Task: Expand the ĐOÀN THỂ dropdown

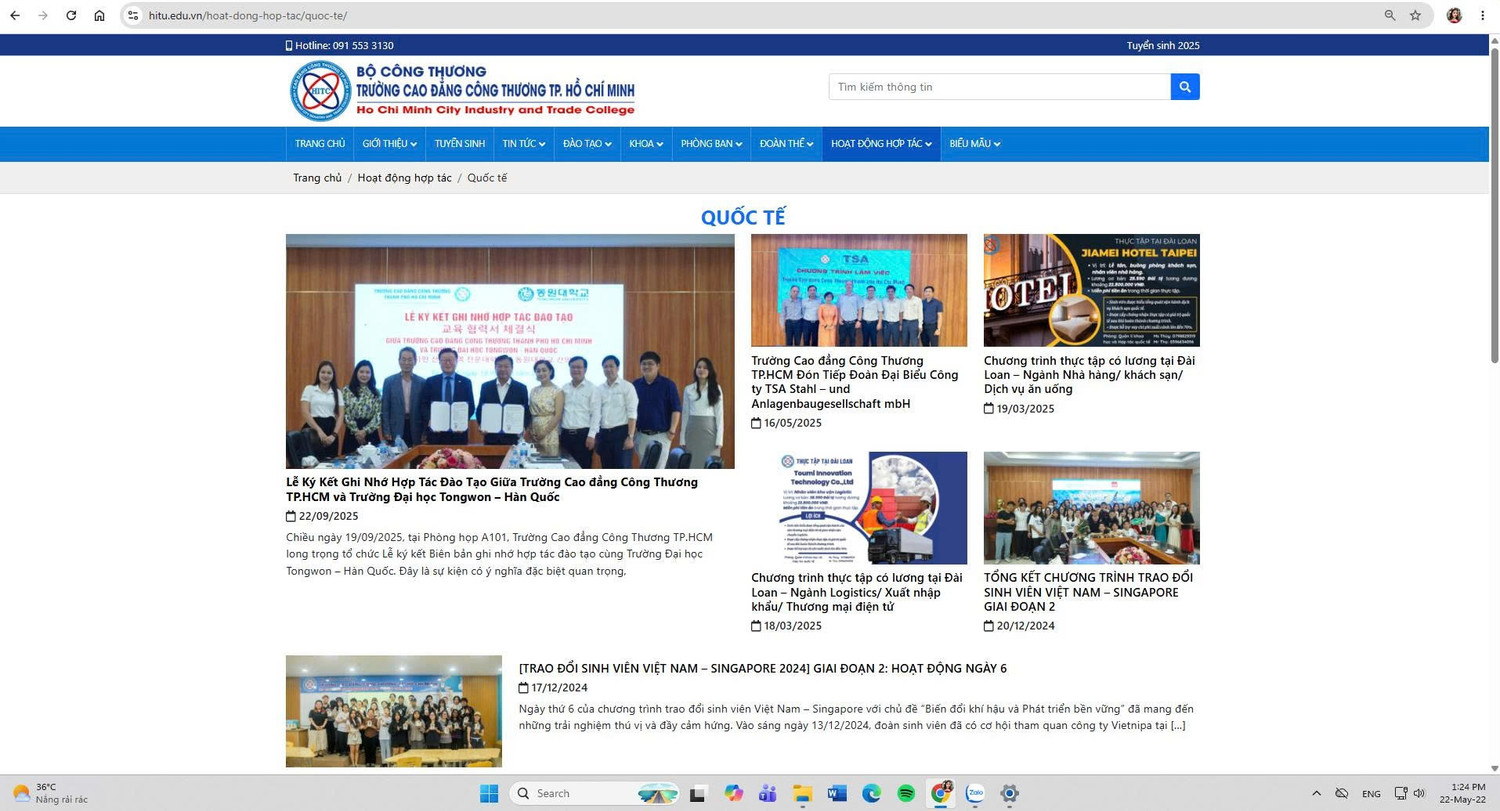Action: pyautogui.click(x=787, y=144)
